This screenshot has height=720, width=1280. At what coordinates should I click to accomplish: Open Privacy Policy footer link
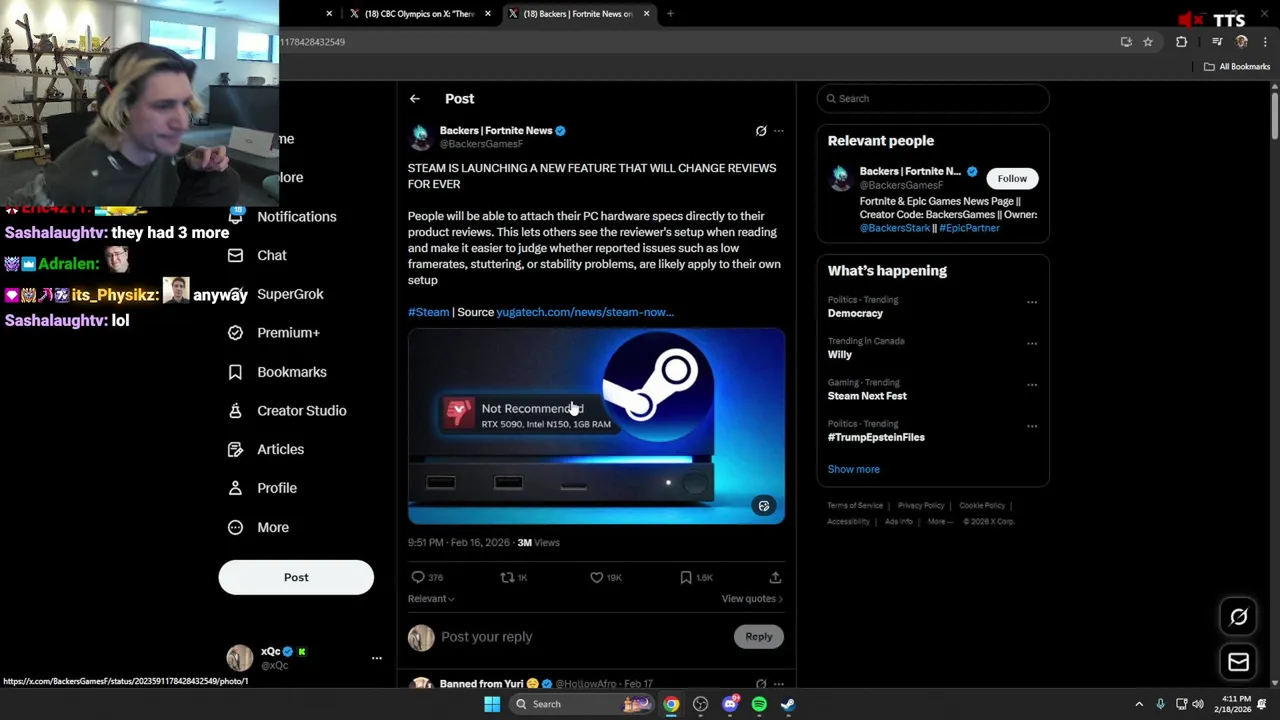coord(921,506)
